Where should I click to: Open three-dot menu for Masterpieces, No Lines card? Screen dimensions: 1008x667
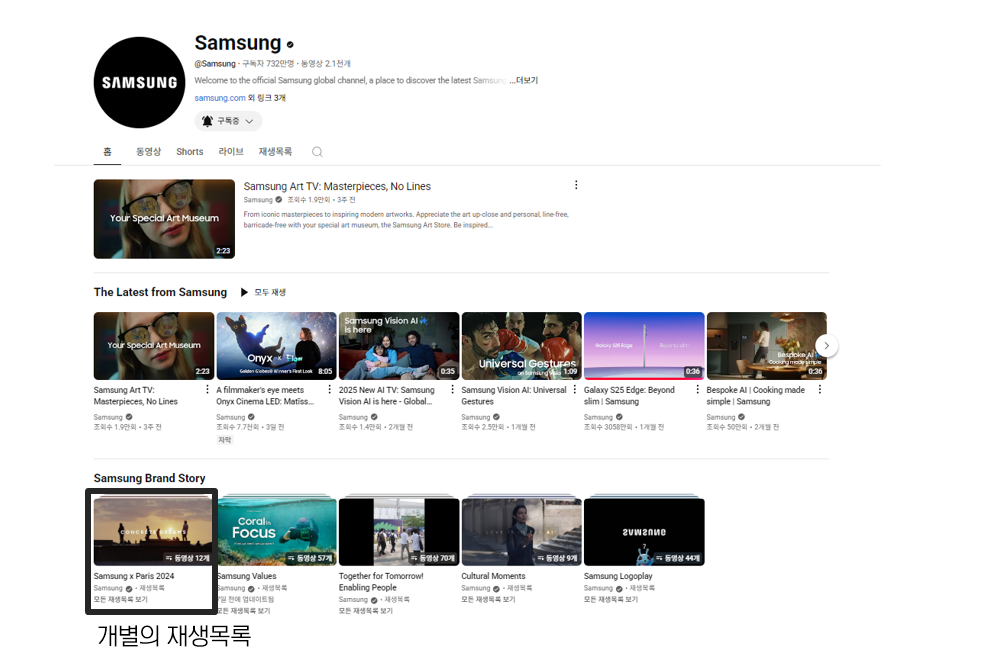[207, 389]
